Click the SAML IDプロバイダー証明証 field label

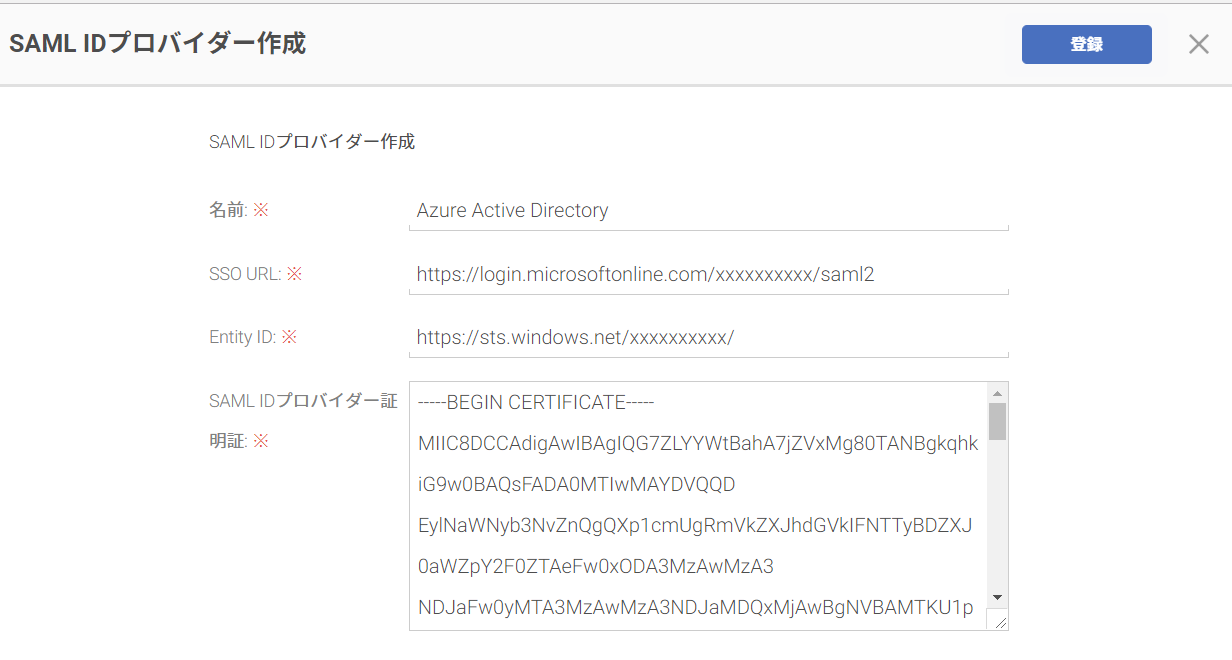point(303,421)
